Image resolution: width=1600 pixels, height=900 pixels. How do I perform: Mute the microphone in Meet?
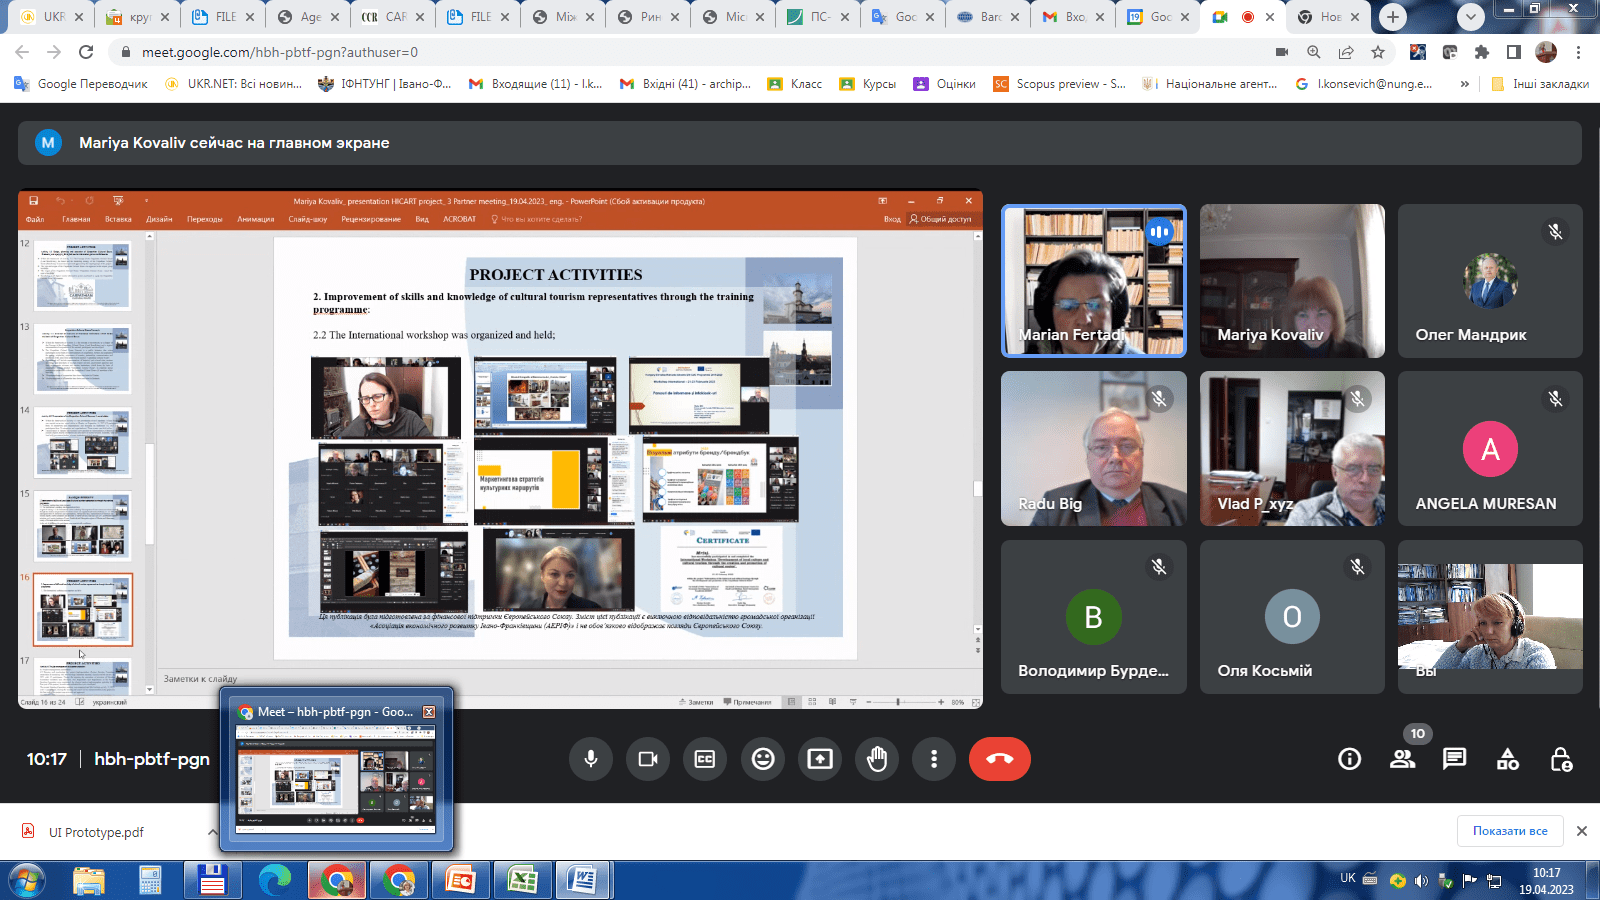coord(591,759)
